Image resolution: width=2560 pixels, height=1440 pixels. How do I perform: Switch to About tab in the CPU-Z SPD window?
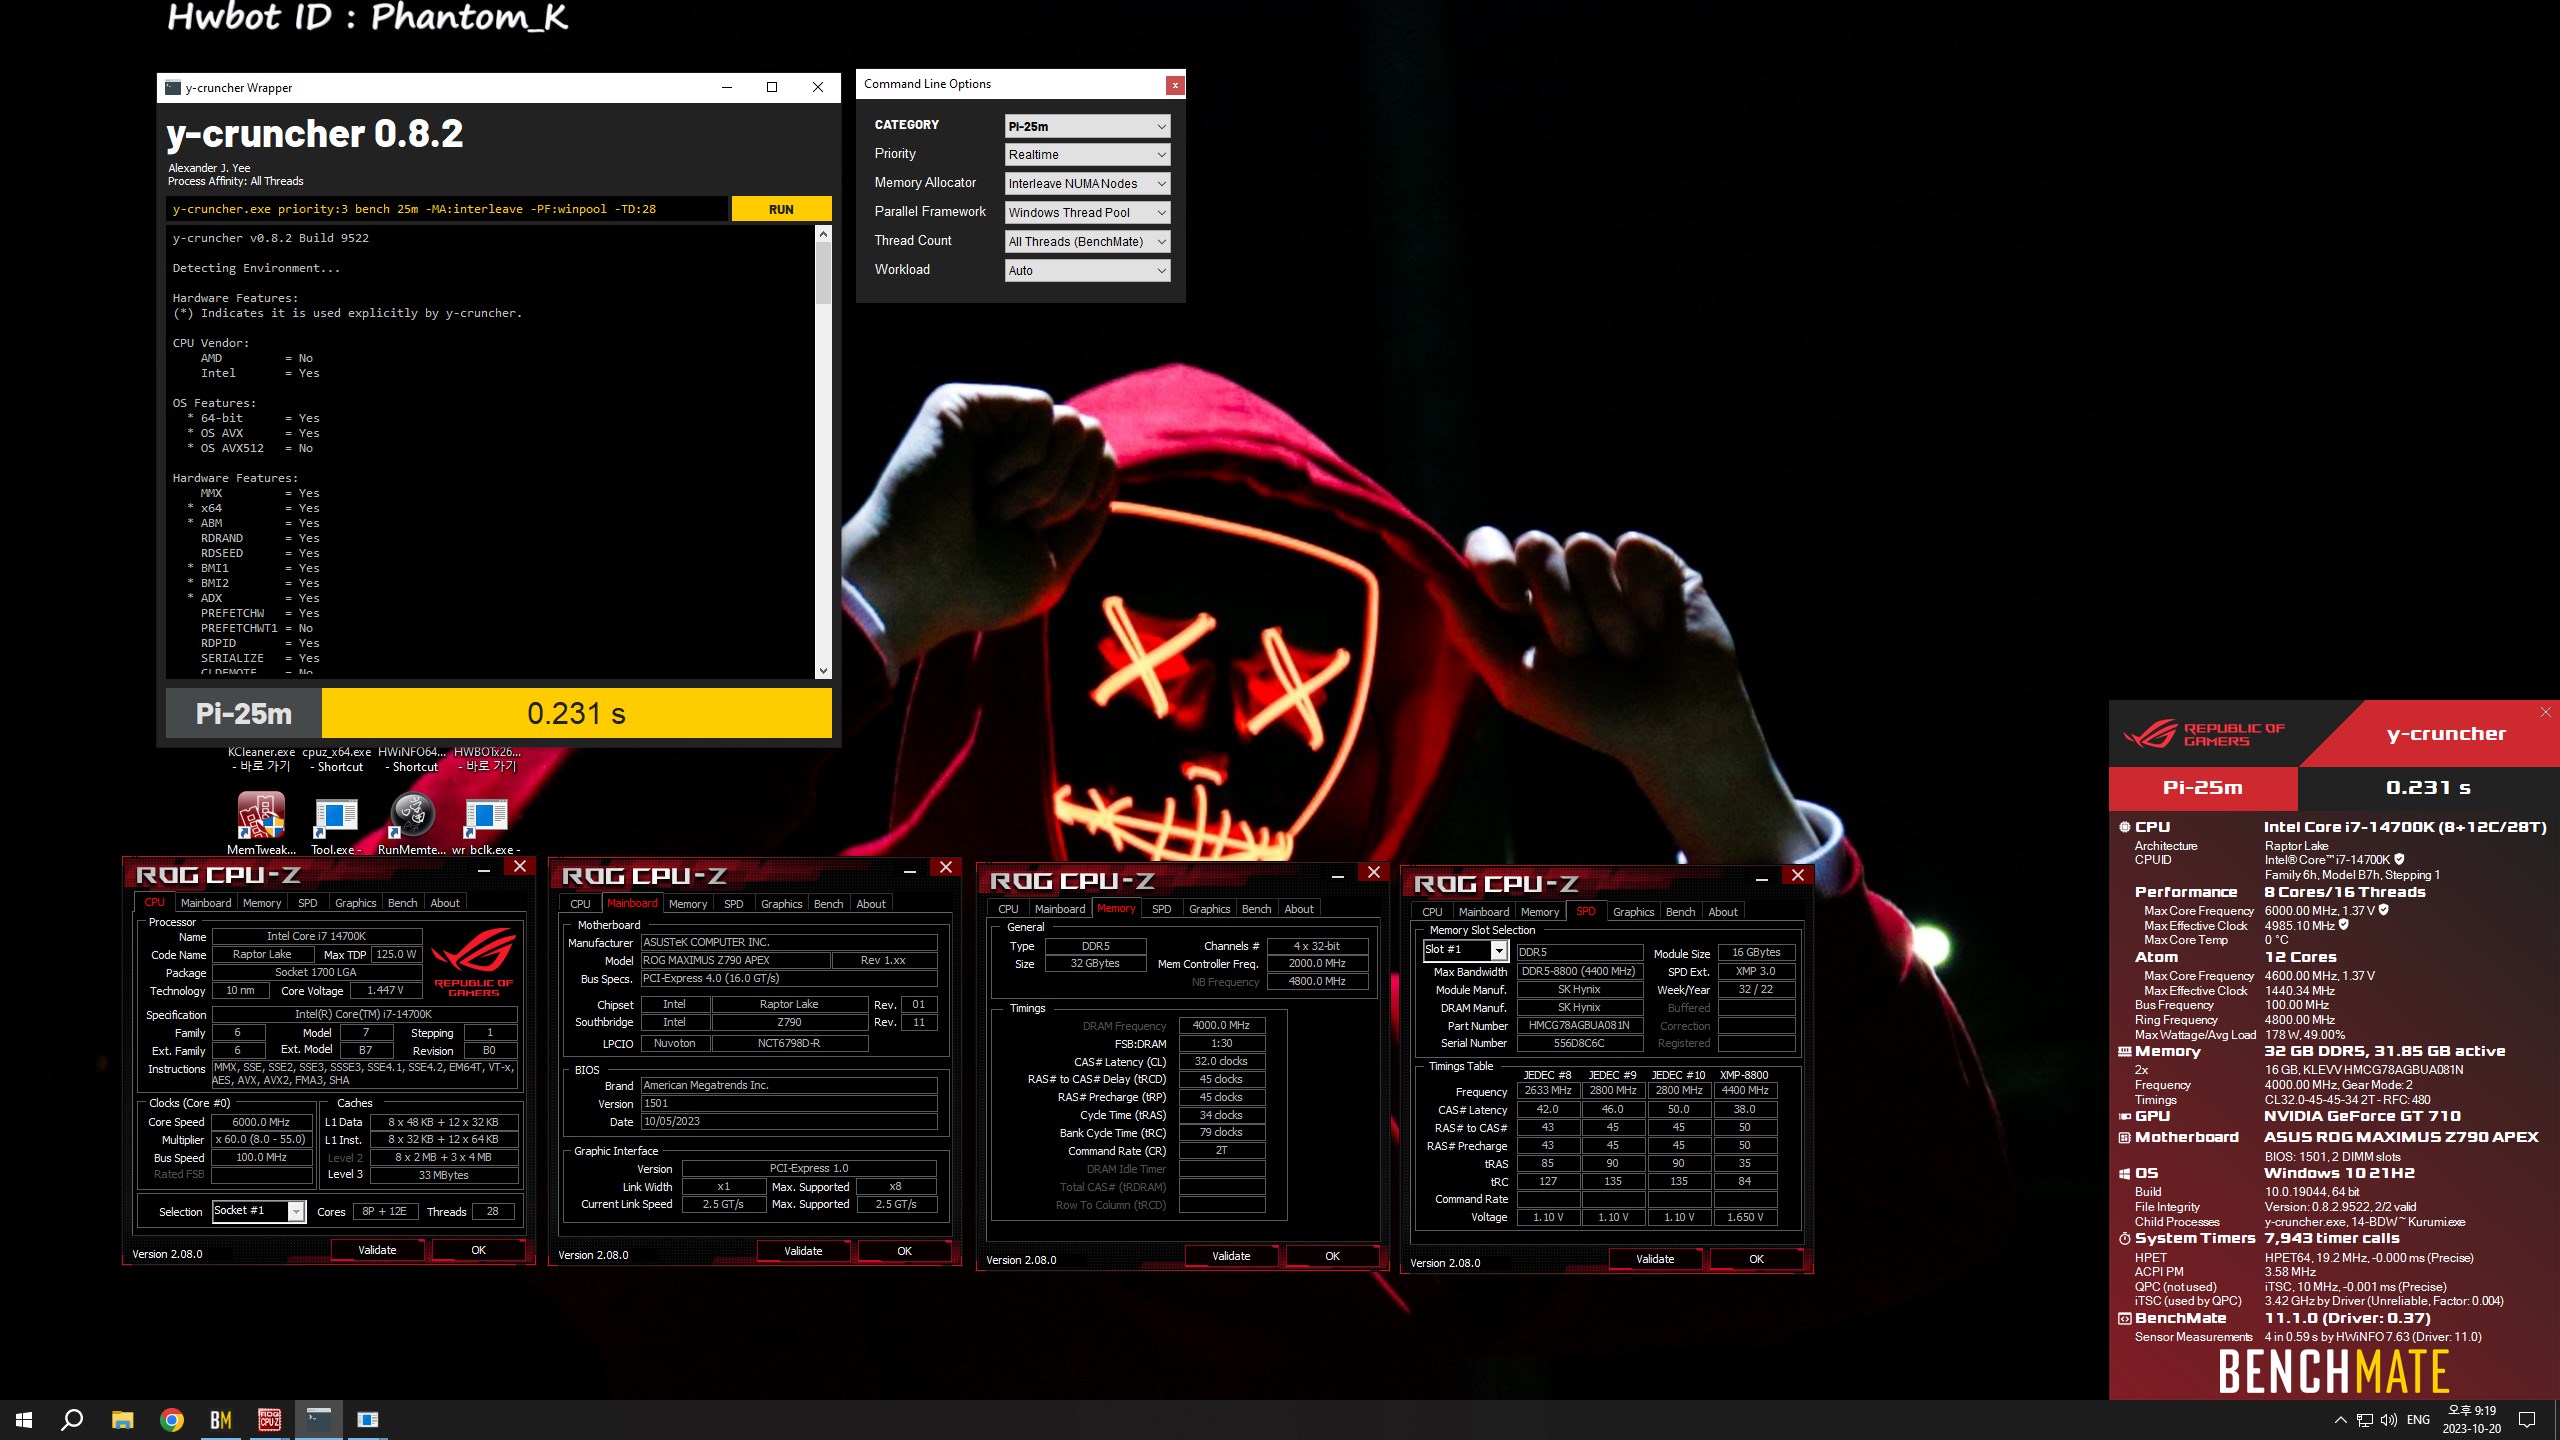1723,912
